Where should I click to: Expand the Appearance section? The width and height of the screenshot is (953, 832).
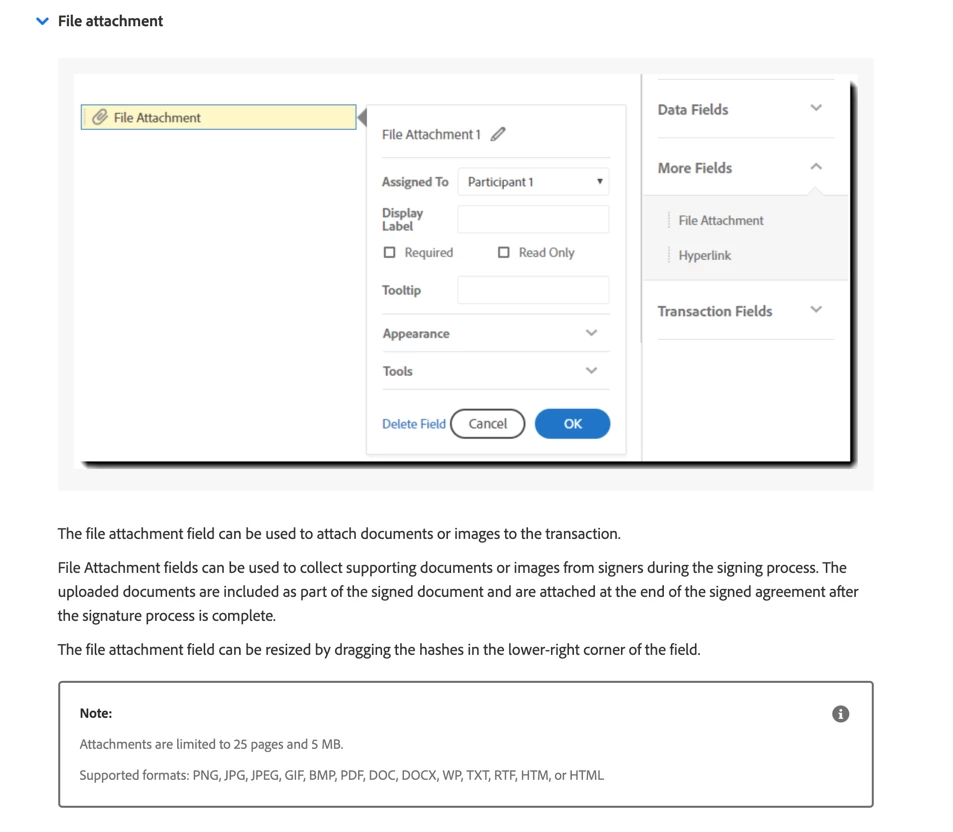(x=495, y=333)
